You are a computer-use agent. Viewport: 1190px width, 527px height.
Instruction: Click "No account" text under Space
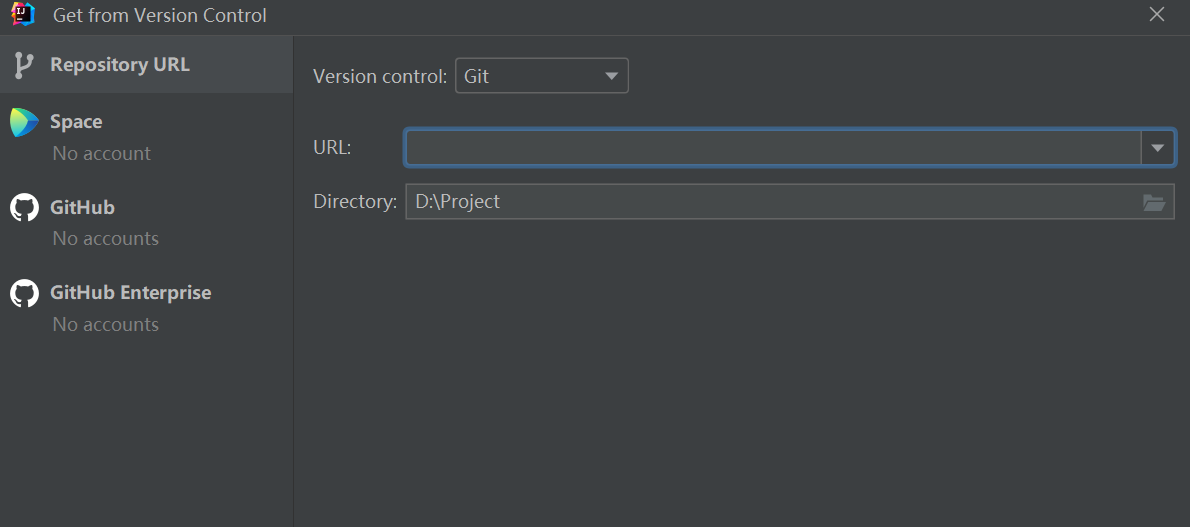point(101,154)
